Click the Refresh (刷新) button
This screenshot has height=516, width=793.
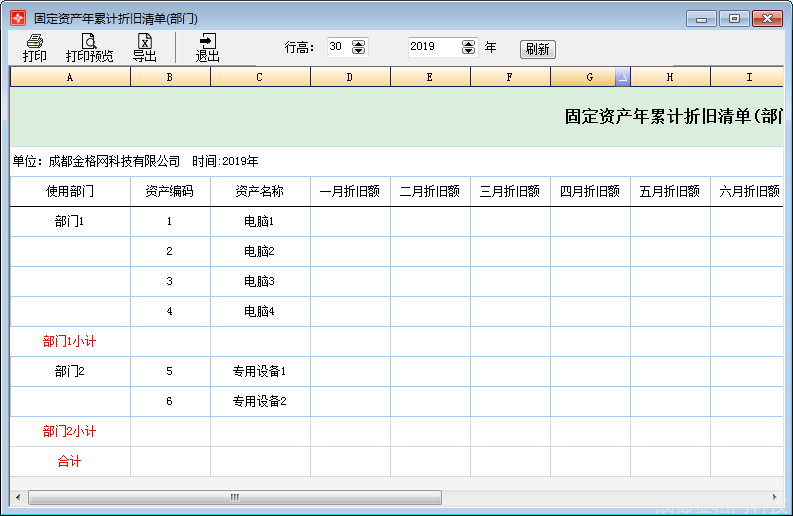pos(537,49)
